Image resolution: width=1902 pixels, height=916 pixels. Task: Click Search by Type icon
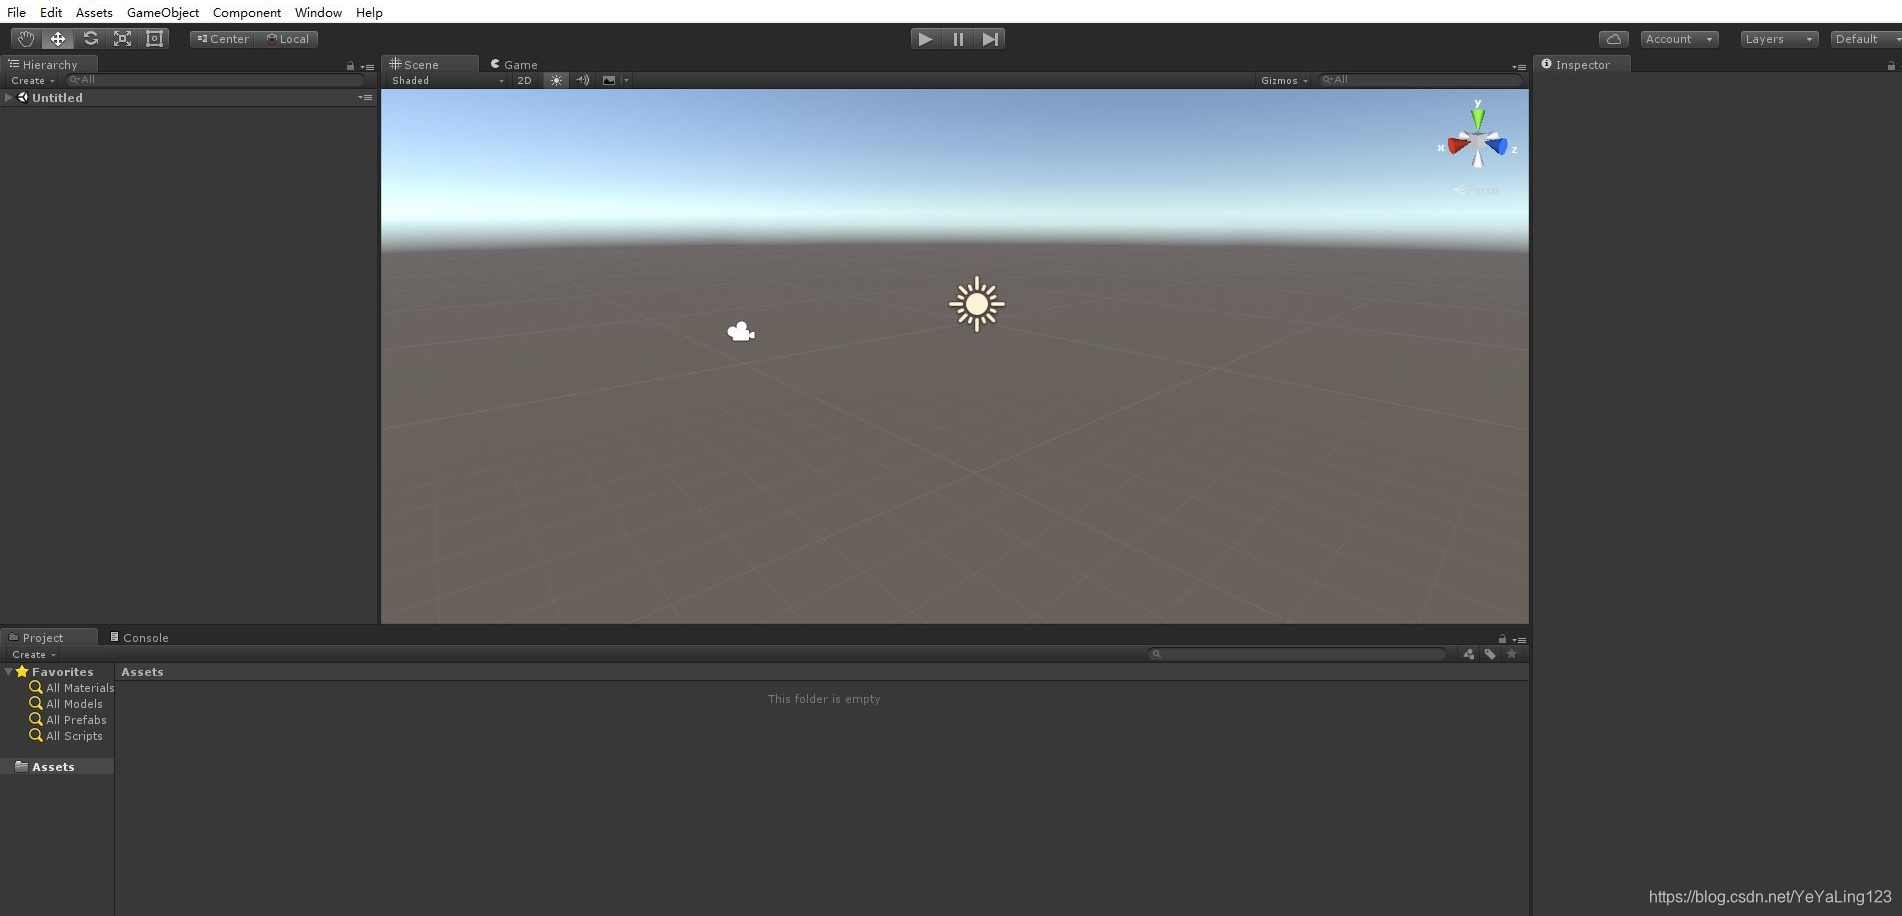click(1468, 654)
